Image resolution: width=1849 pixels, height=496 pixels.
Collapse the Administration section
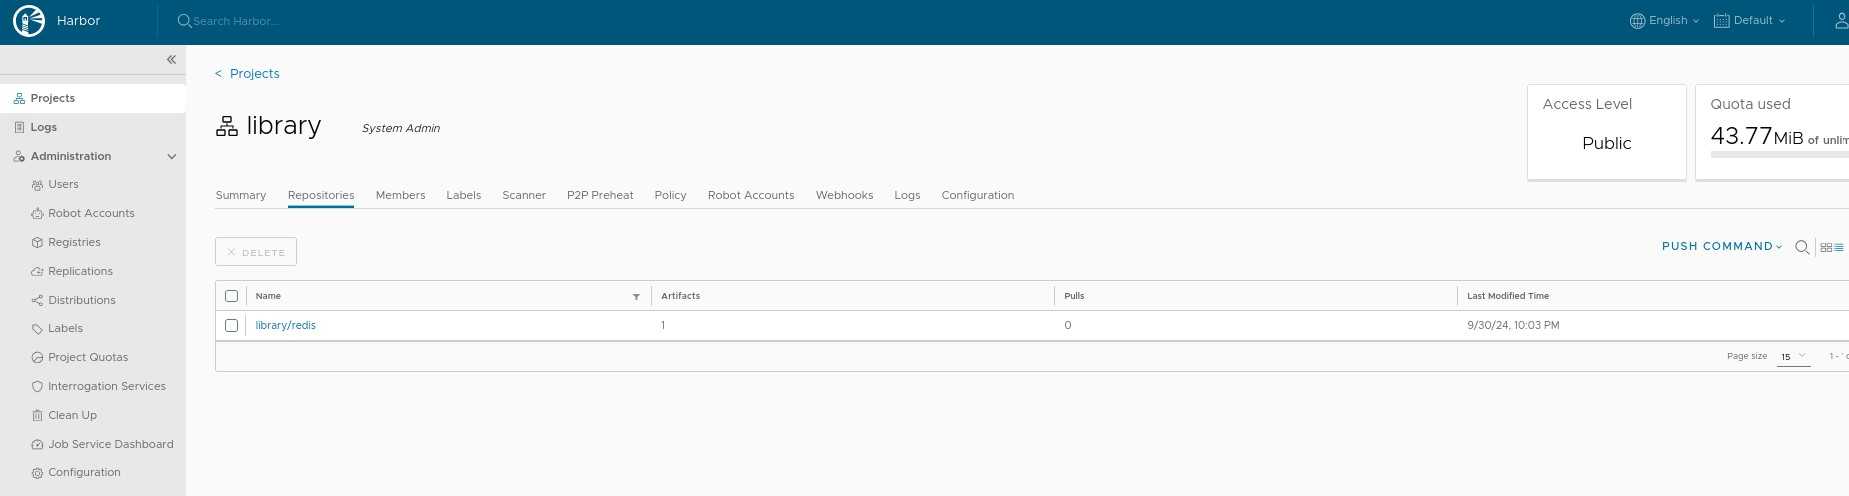[172, 156]
